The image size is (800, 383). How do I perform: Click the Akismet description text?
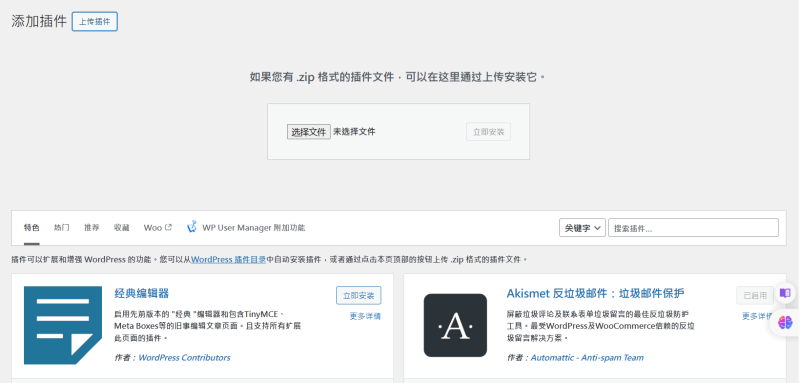(601, 326)
